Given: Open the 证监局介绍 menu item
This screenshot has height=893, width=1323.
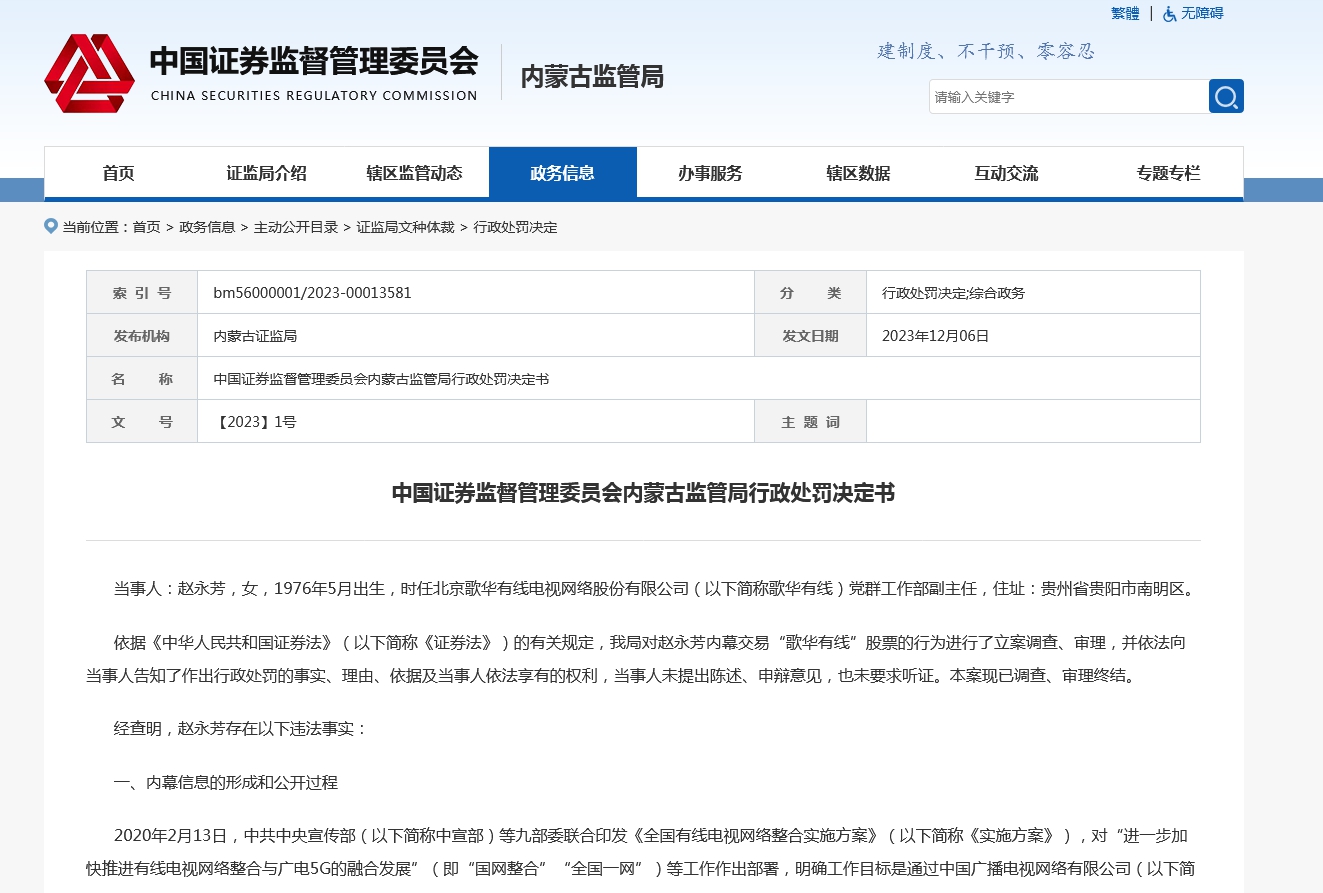Looking at the screenshot, I should [x=266, y=173].
